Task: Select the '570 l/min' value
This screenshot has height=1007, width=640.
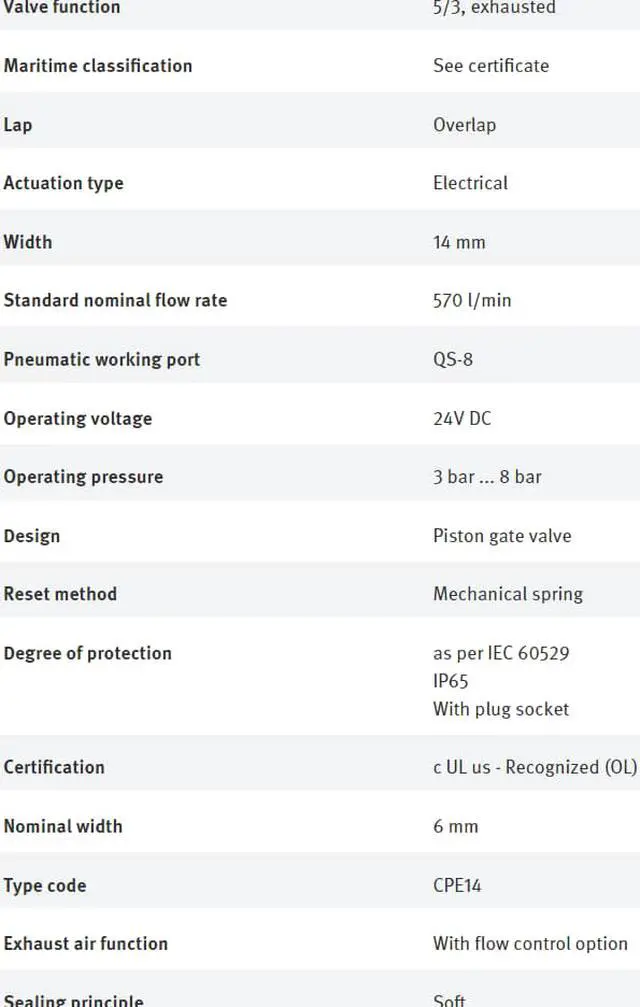Action: click(x=472, y=301)
